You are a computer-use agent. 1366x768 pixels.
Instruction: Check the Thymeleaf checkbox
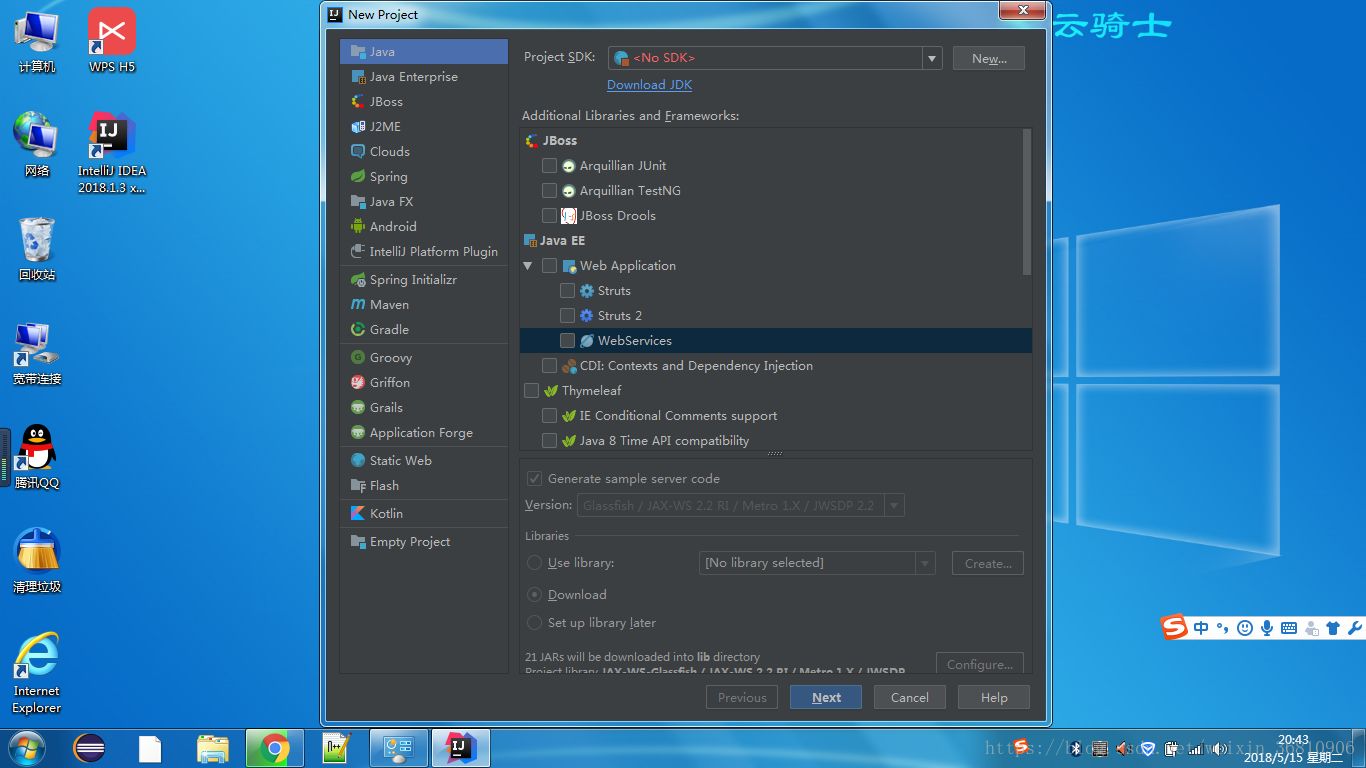click(x=531, y=391)
